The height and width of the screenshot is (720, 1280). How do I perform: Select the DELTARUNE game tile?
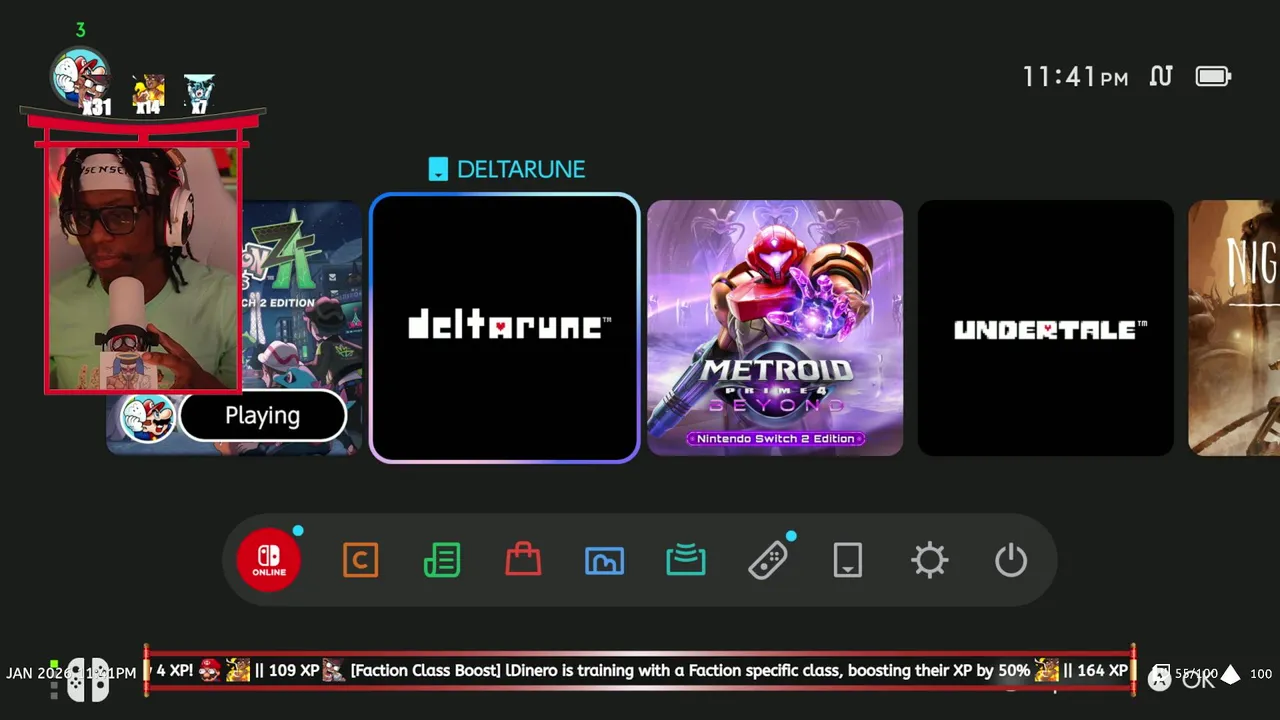(x=505, y=328)
